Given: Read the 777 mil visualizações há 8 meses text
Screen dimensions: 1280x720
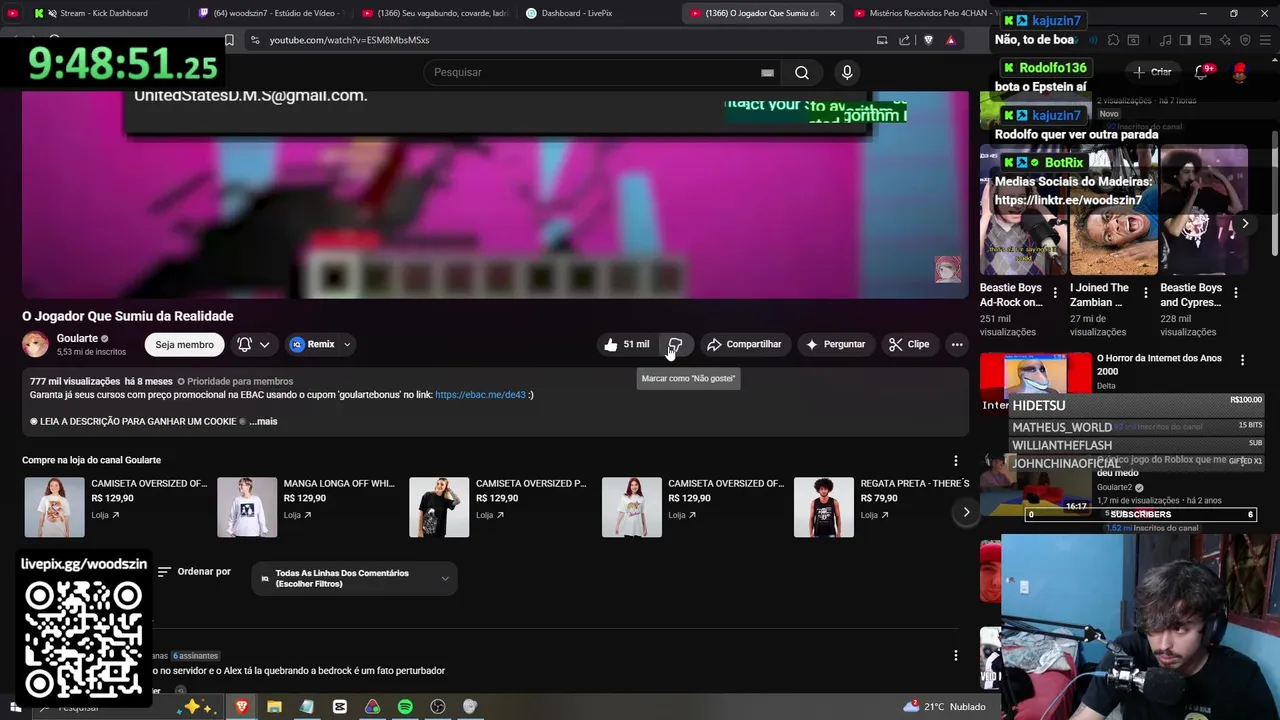Looking at the screenshot, I should coord(101,381).
